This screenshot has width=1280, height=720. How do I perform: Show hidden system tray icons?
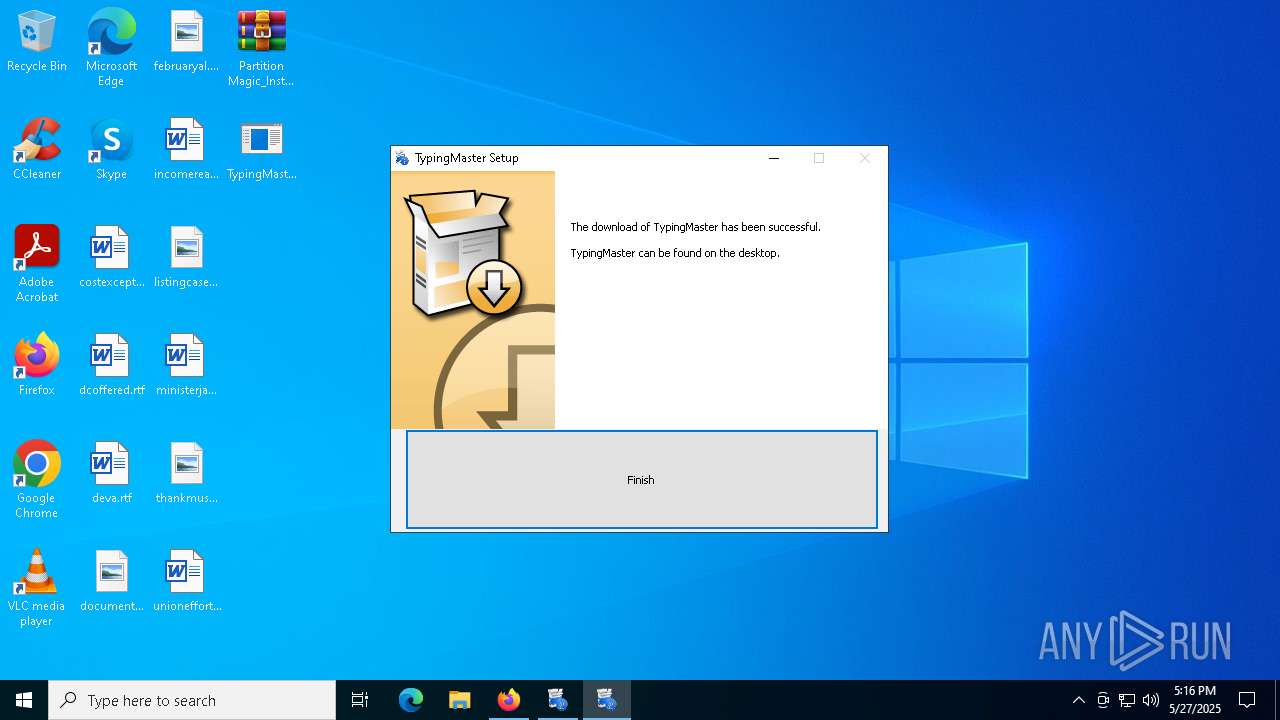(1078, 700)
